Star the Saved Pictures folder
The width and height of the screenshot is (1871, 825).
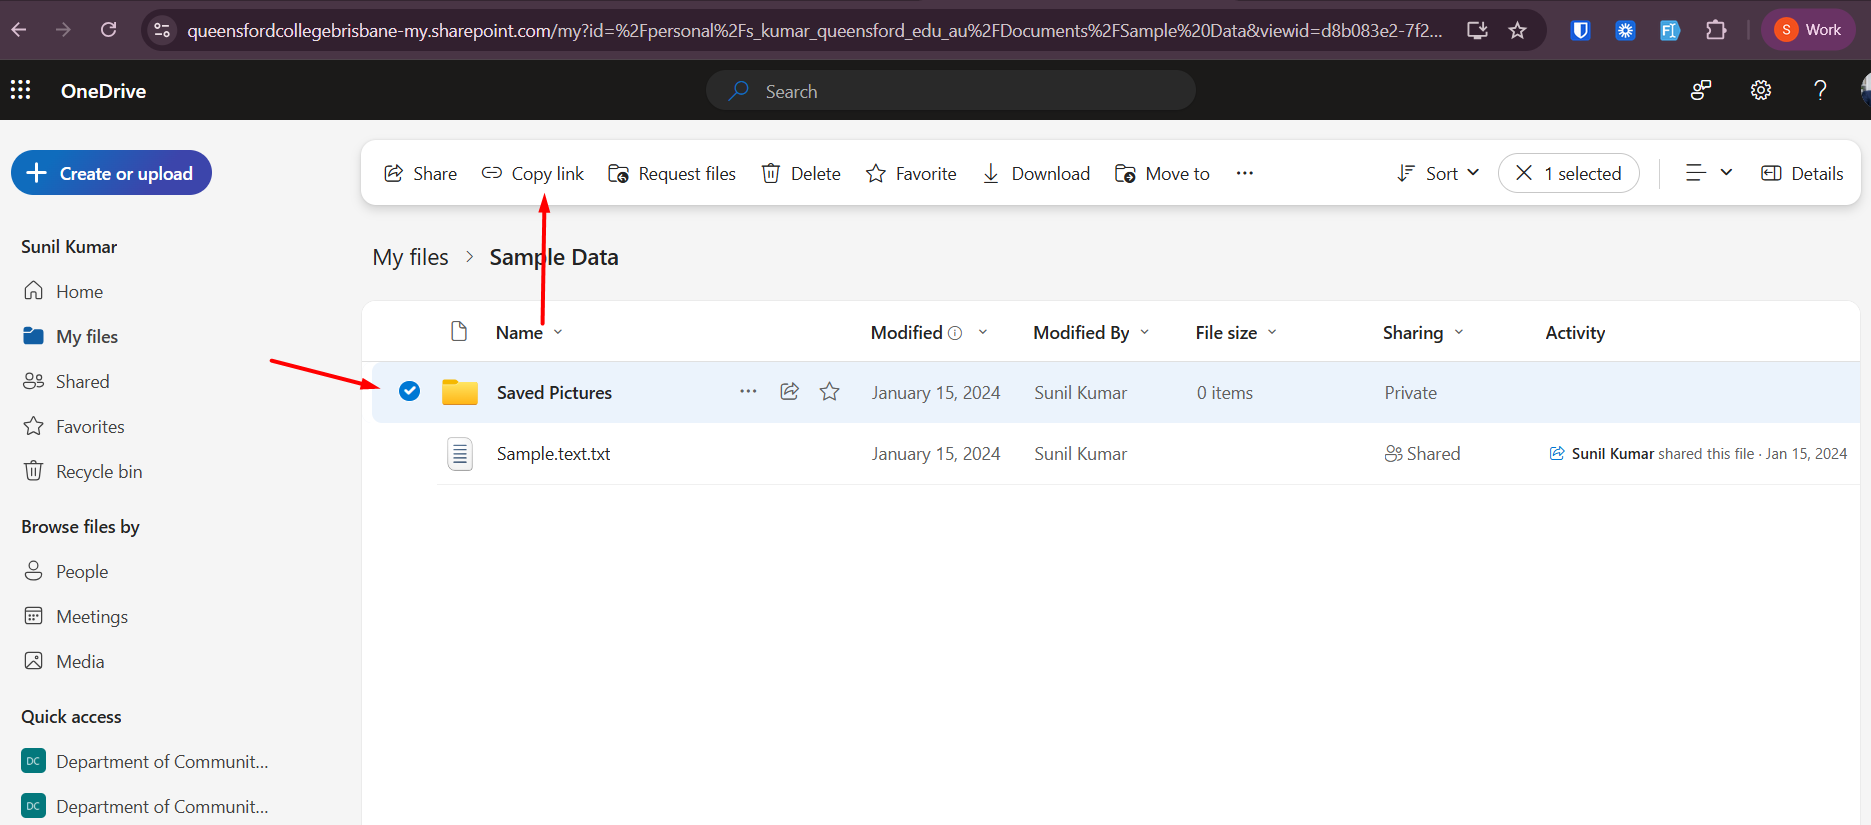[829, 392]
